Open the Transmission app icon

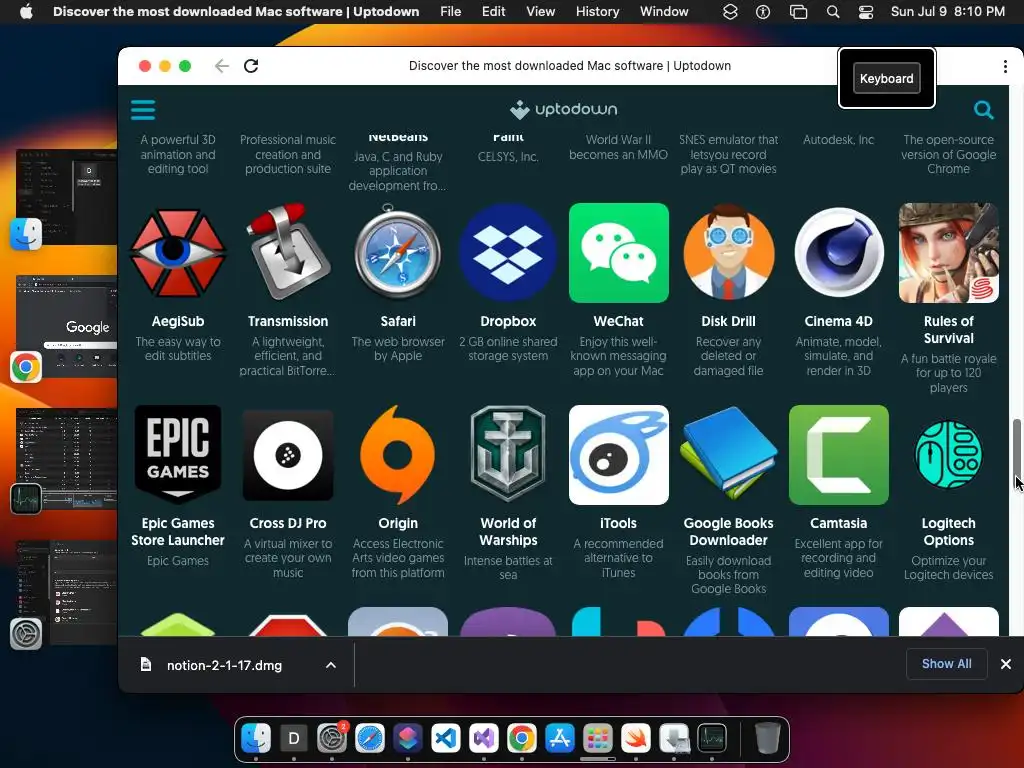(288, 251)
